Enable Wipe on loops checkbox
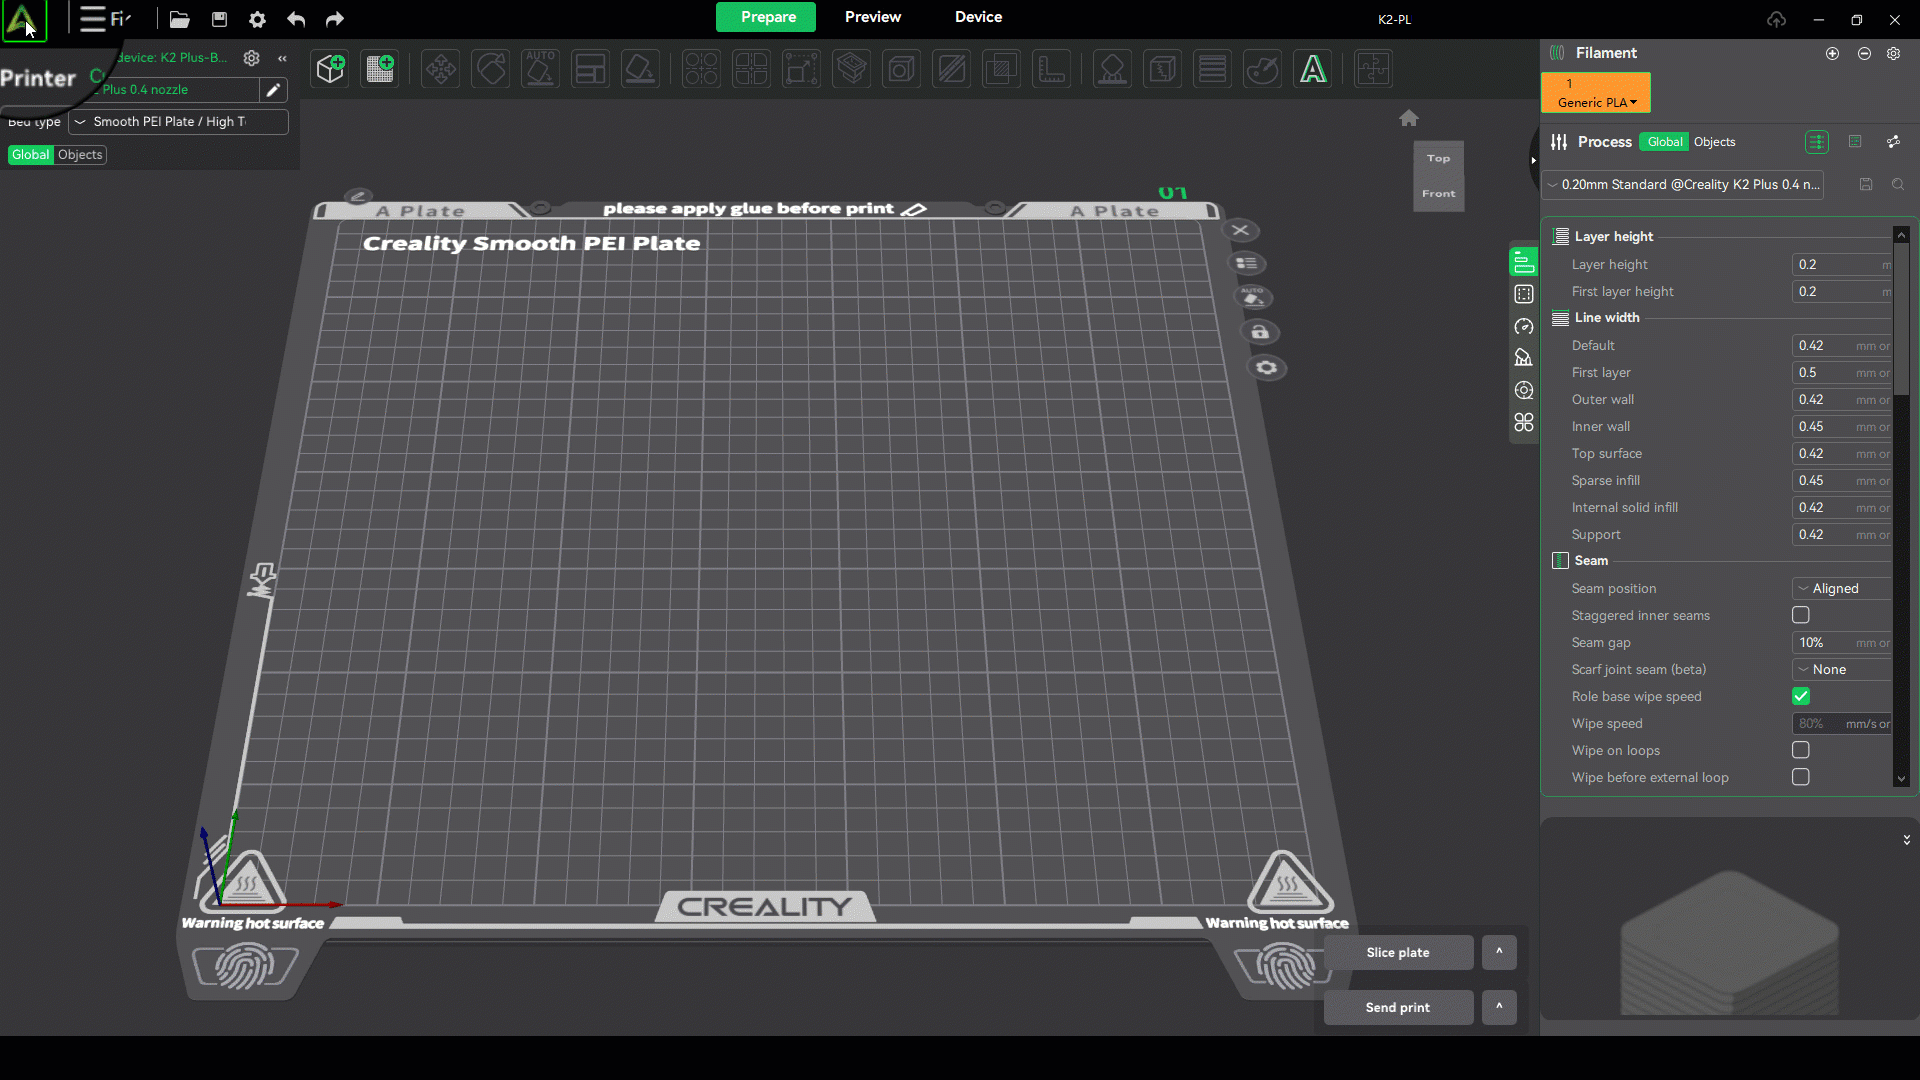This screenshot has height=1080, width=1920. [1801, 750]
